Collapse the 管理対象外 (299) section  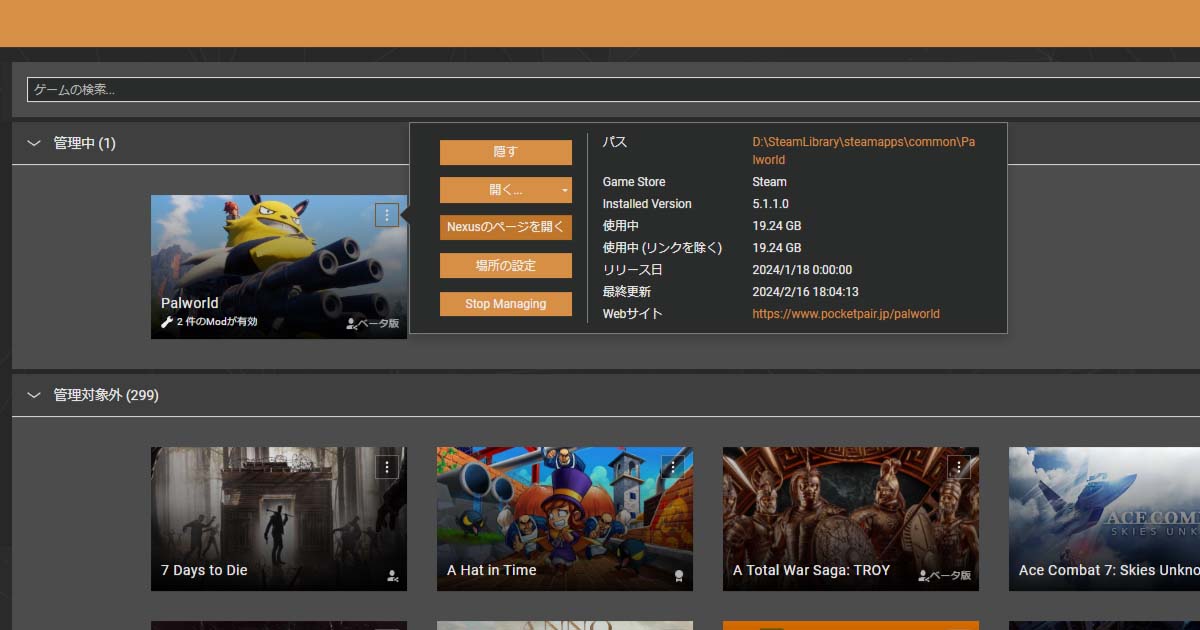pos(33,395)
